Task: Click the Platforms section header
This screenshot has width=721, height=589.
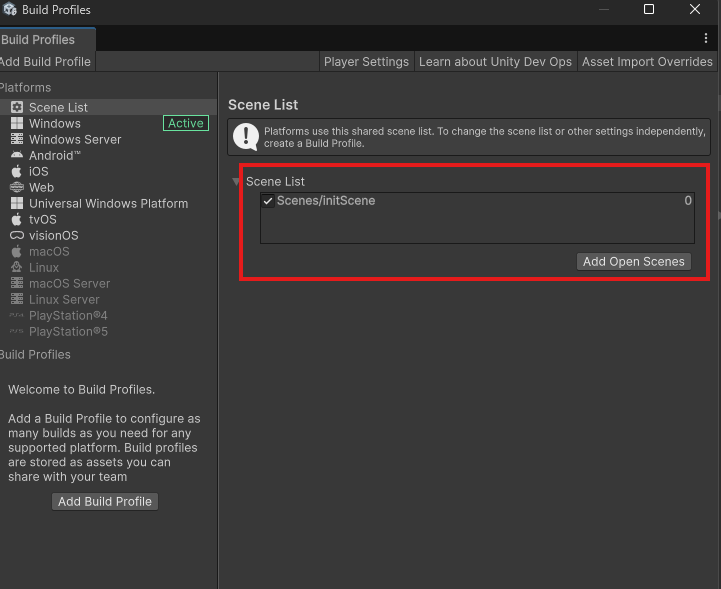Action: point(25,87)
